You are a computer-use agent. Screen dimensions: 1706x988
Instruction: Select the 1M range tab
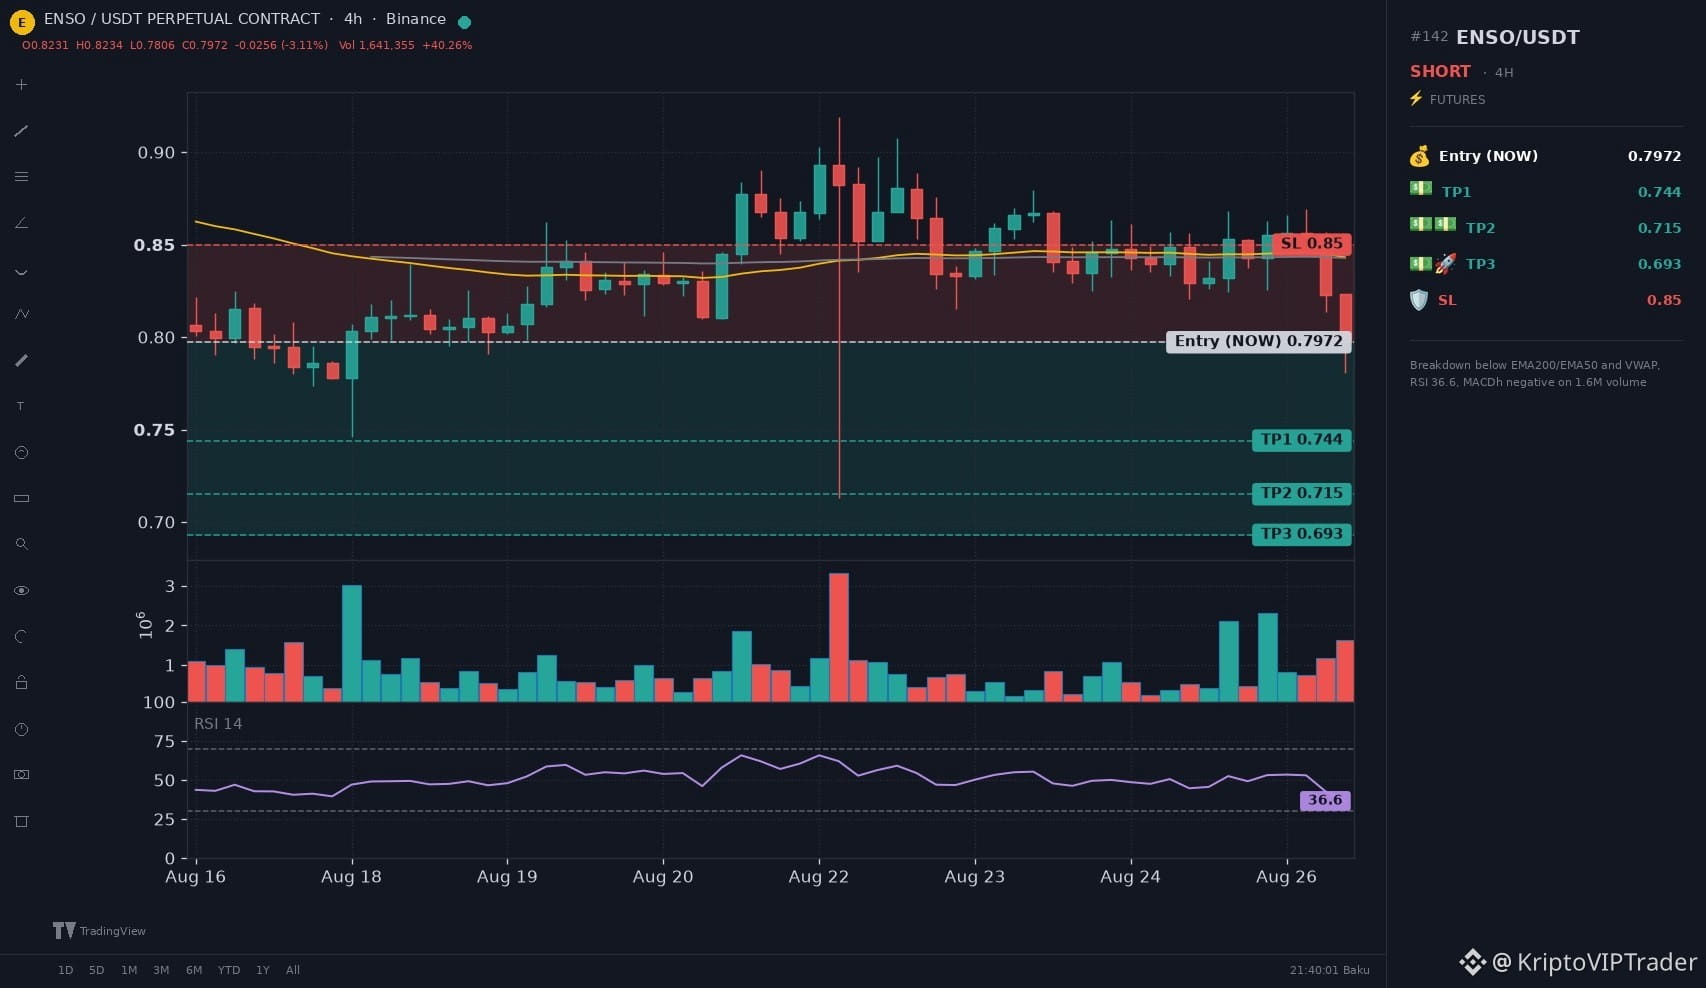[129, 970]
